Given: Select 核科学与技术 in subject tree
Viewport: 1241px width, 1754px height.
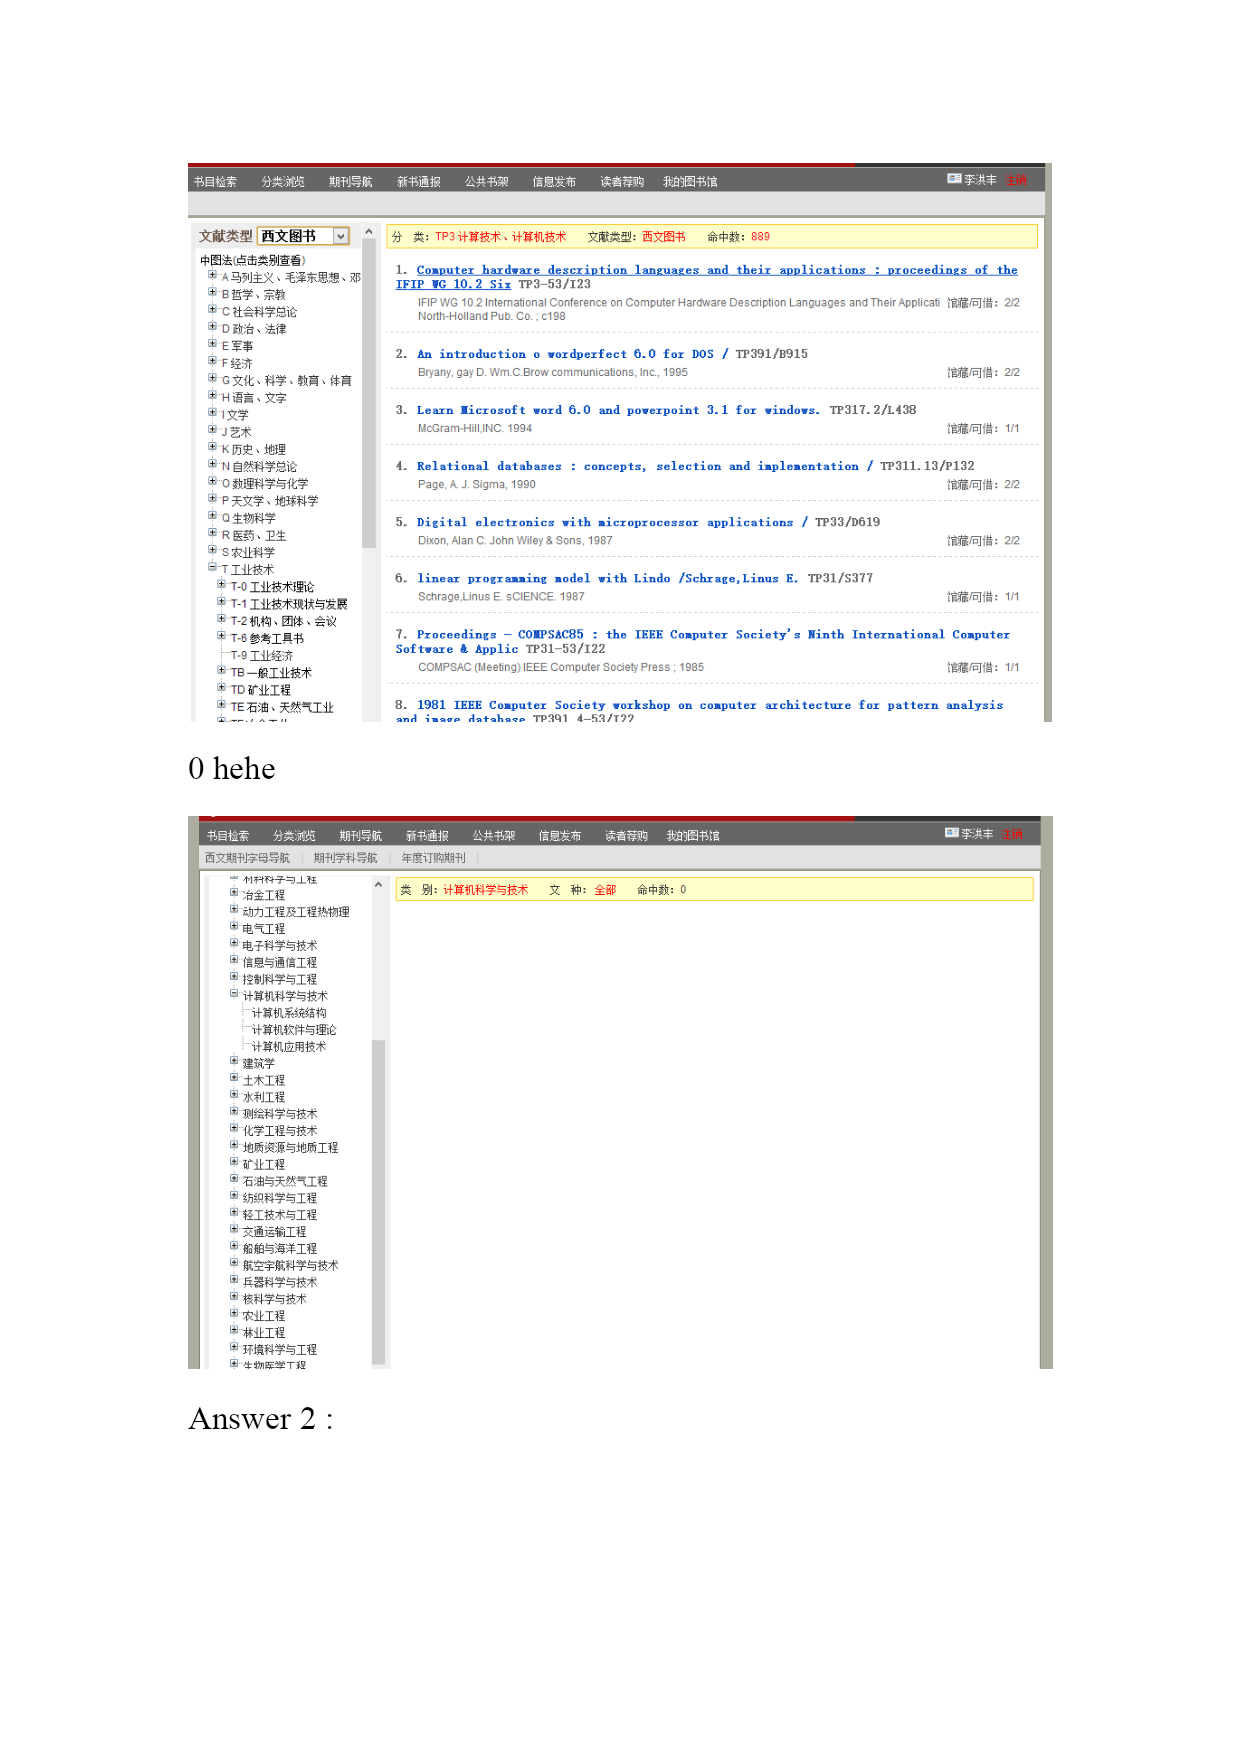Looking at the screenshot, I should pos(275,1299).
